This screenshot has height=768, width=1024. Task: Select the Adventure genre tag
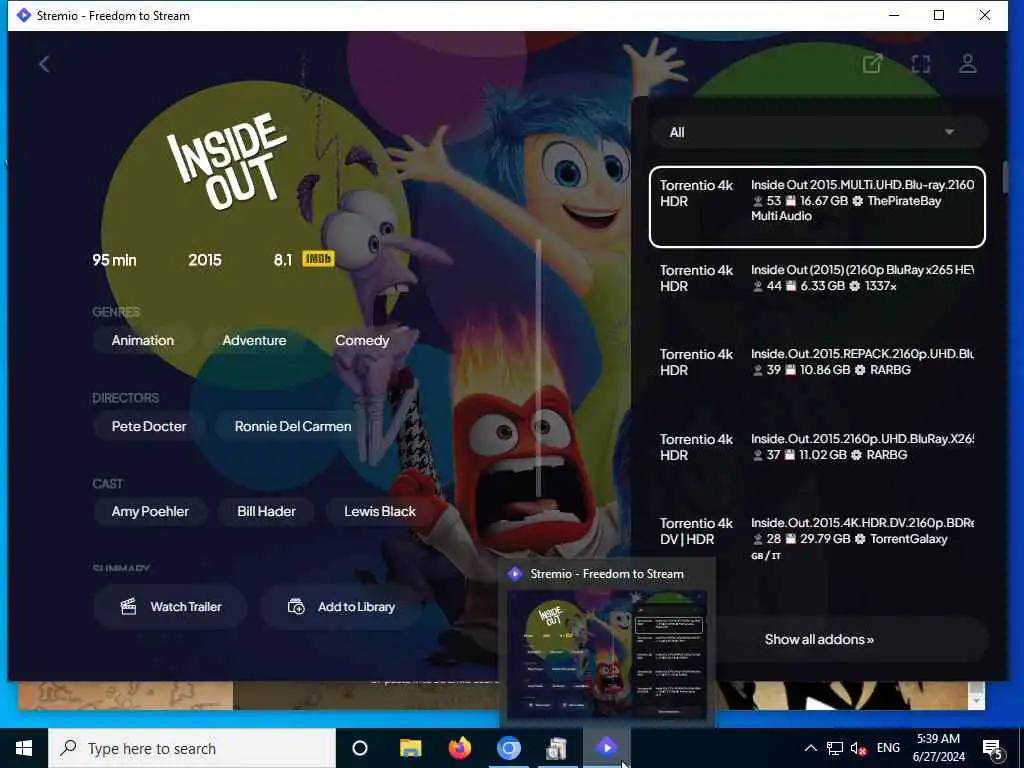(x=254, y=340)
